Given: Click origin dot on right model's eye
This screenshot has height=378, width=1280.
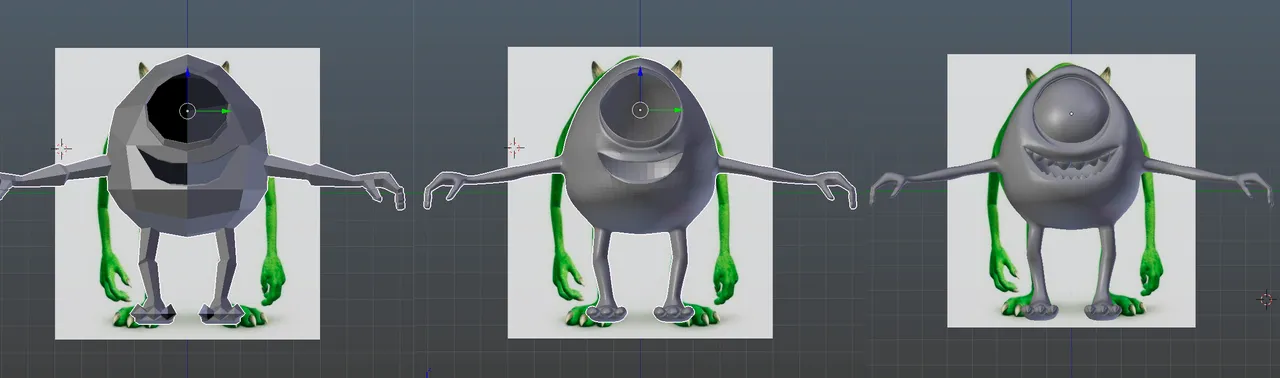Looking at the screenshot, I should pos(1071,114).
